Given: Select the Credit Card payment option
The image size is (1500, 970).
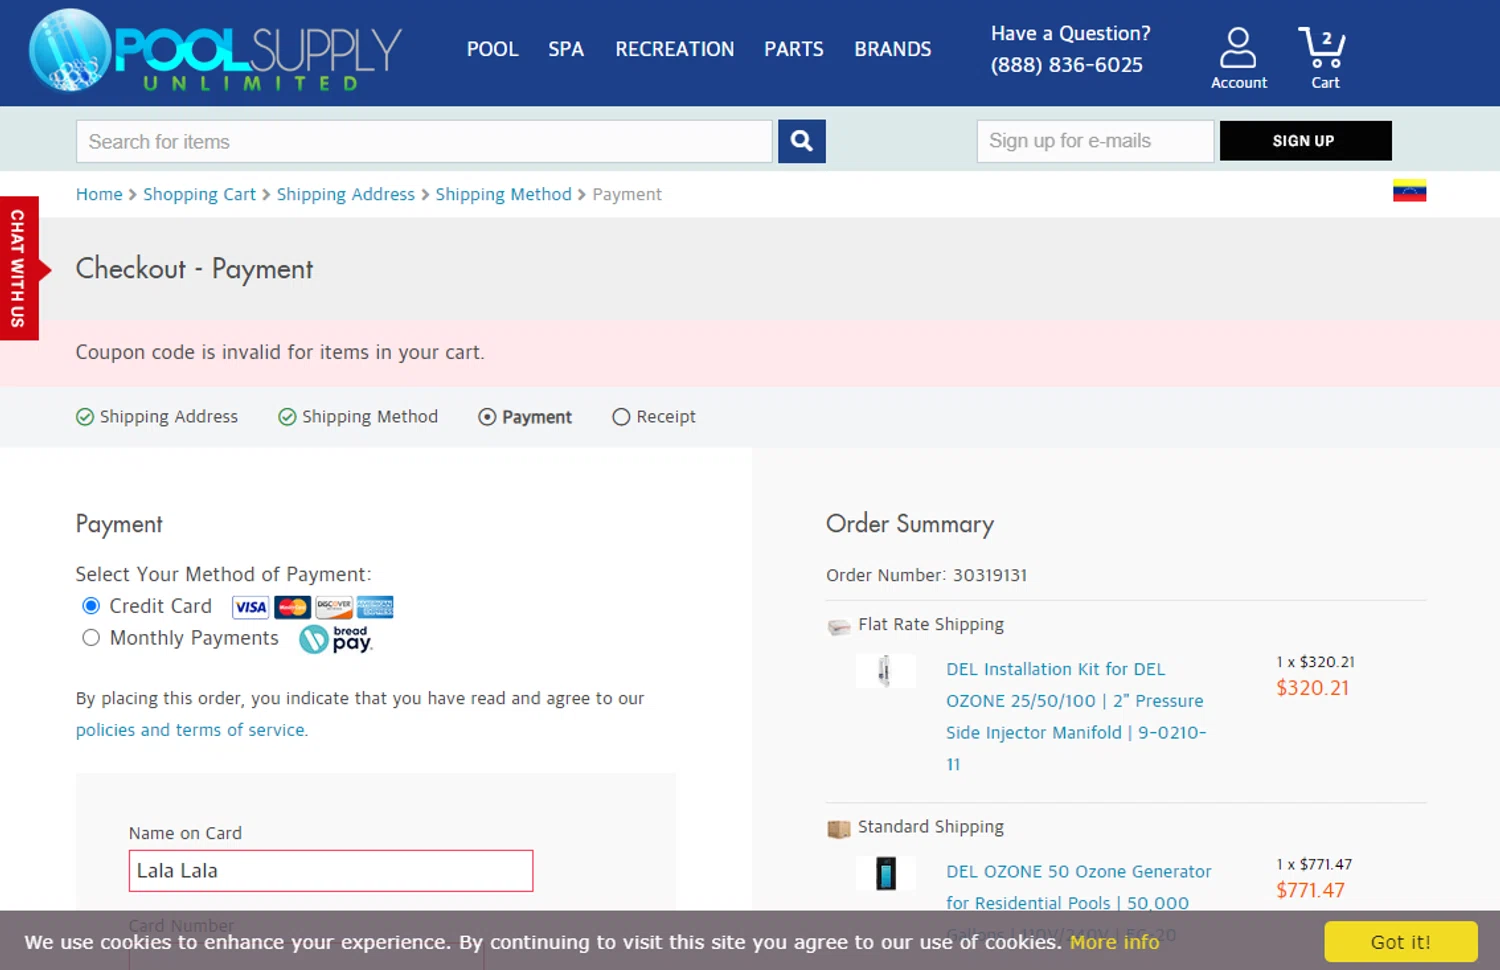Looking at the screenshot, I should (x=91, y=606).
